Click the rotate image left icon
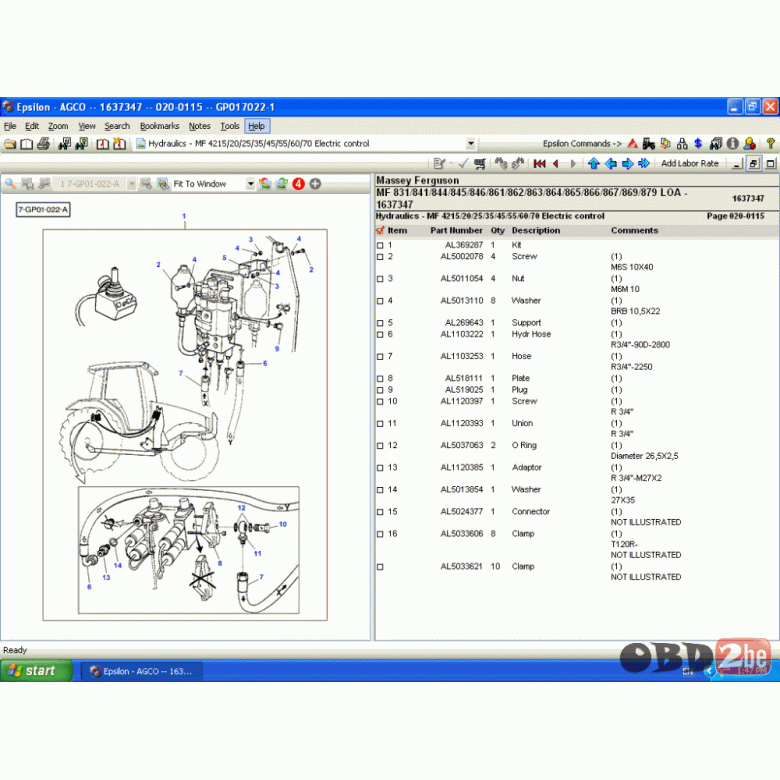This screenshot has width=780, height=780. pyautogui.click(x=265, y=184)
